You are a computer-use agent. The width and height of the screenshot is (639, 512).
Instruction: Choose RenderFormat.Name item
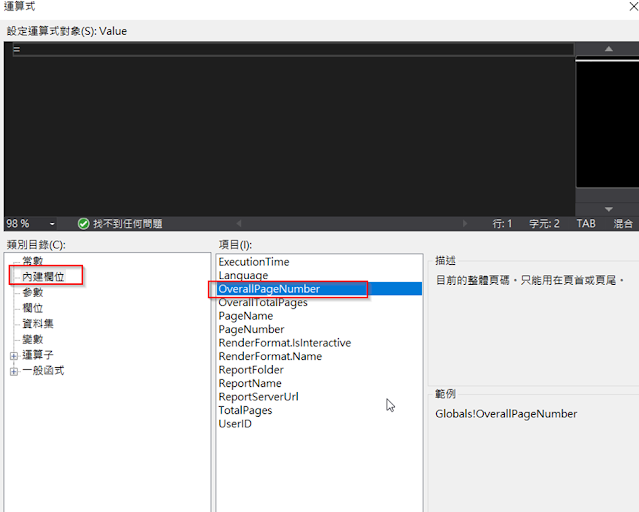(x=320, y=356)
